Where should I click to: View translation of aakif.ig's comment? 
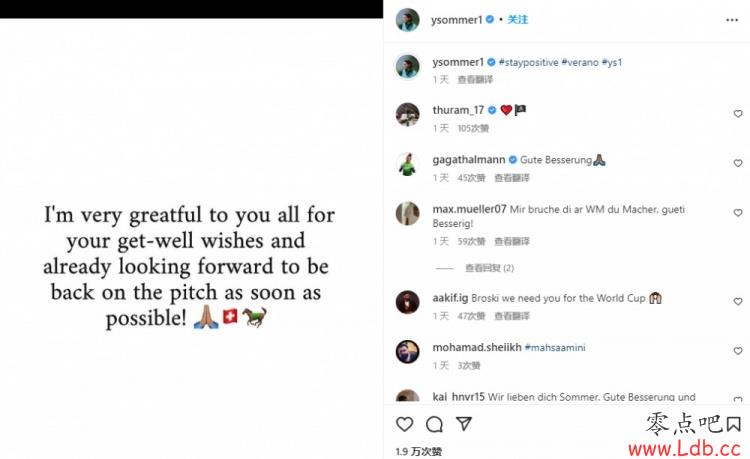tap(512, 316)
